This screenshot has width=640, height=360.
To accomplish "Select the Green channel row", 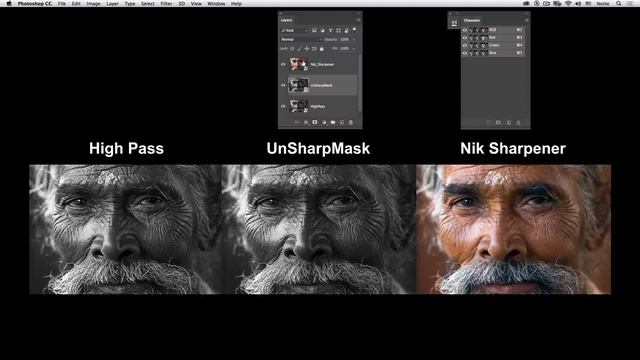I will pos(493,45).
